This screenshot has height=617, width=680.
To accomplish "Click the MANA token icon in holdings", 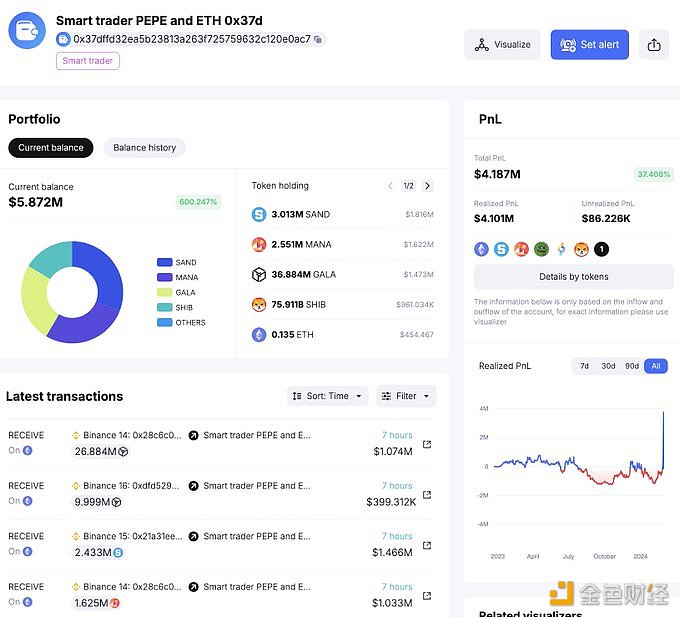I will pyautogui.click(x=259, y=245).
